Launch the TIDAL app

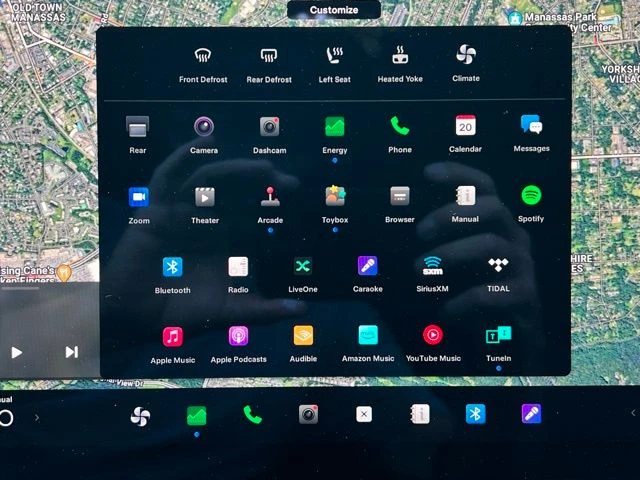tap(498, 273)
